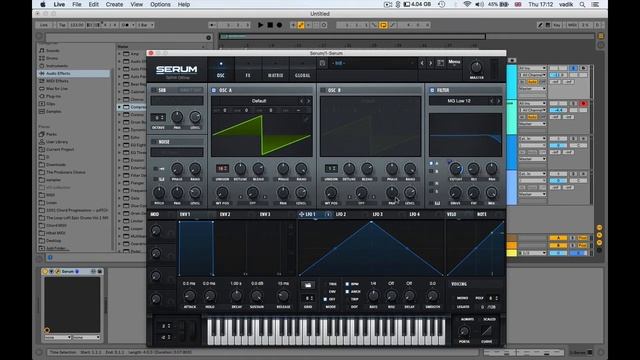
Task: Open the OSC A Default wavetable menu
Action: click(x=259, y=101)
